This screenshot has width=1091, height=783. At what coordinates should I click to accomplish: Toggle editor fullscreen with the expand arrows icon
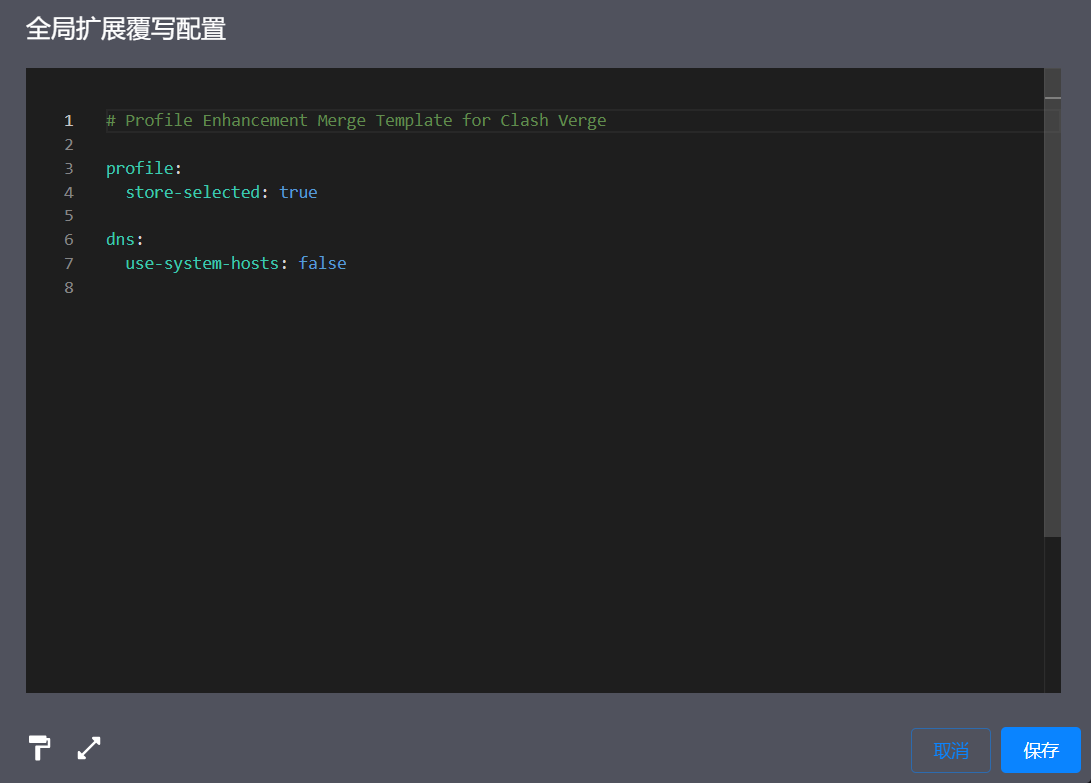pyautogui.click(x=89, y=747)
